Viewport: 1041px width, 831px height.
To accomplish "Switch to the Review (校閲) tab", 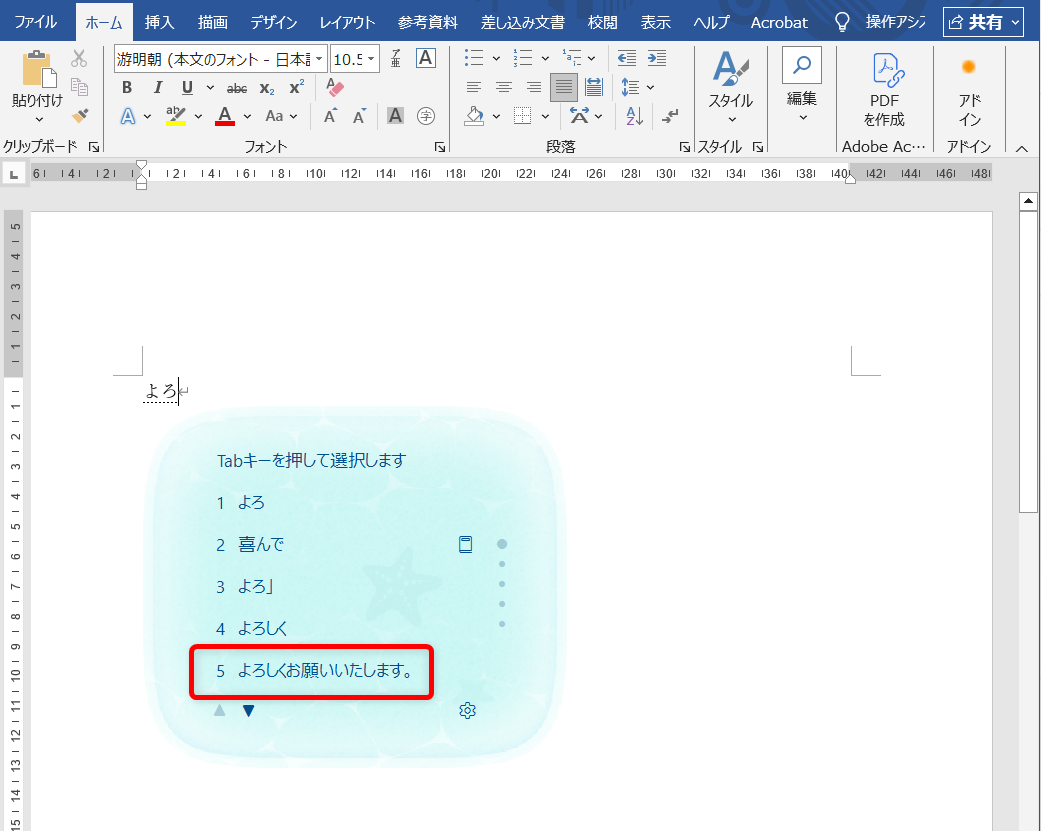I will [602, 22].
